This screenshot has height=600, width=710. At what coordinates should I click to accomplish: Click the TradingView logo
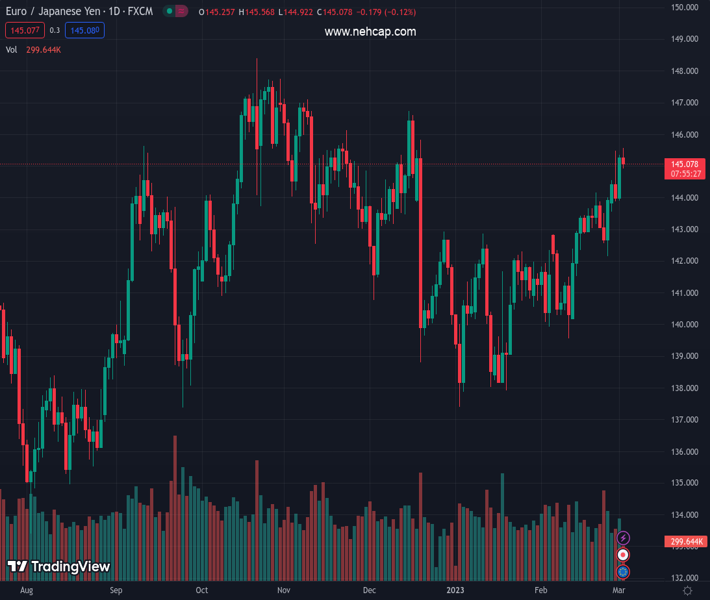coord(59,567)
